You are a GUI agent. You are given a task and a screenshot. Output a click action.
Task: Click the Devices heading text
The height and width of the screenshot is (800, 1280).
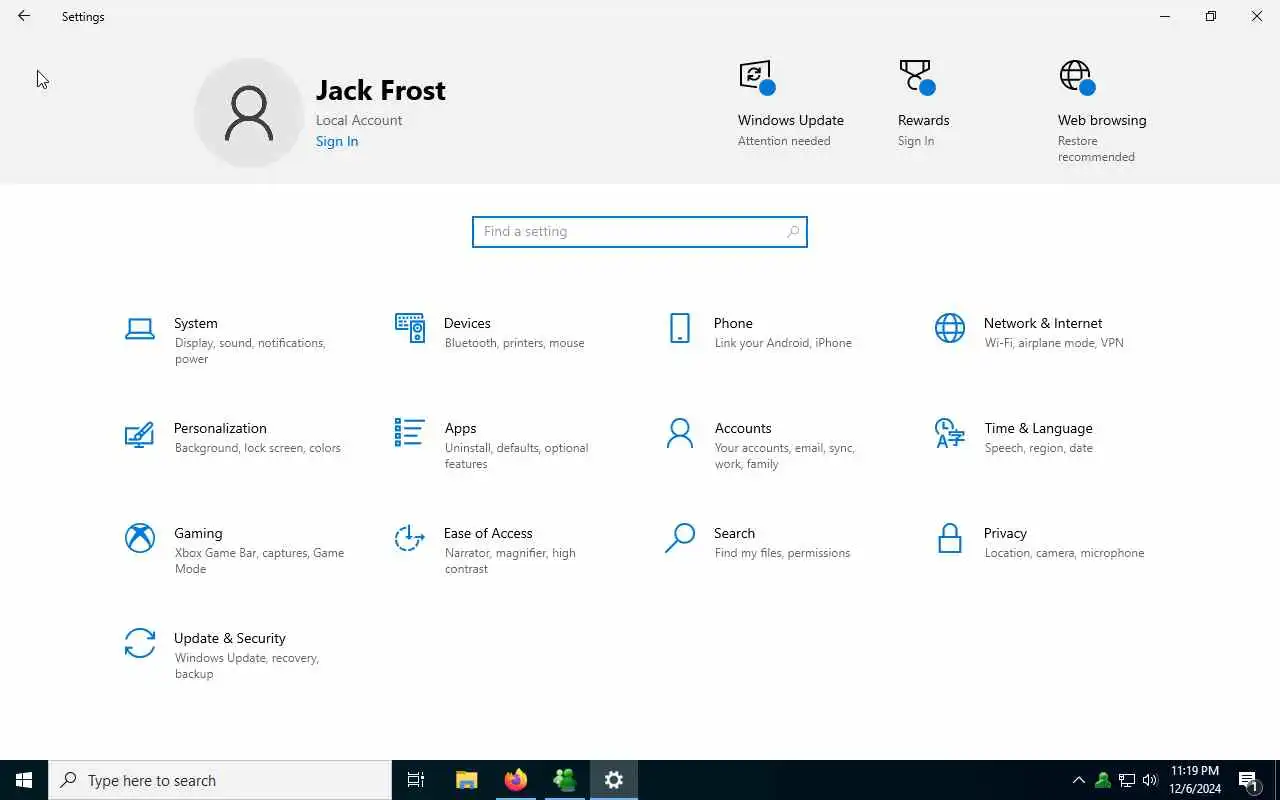[x=467, y=323]
